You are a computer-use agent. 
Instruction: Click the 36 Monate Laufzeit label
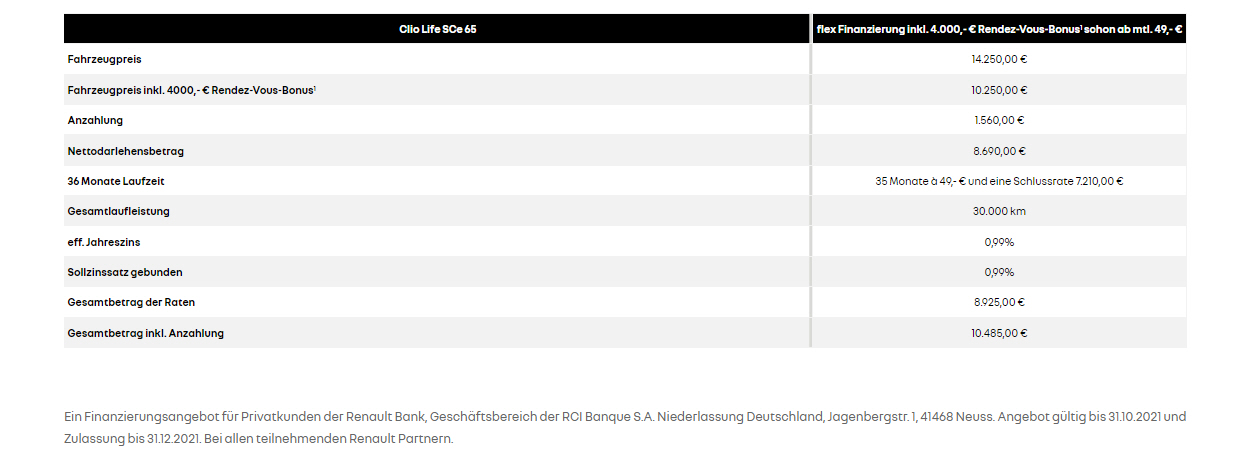114,181
